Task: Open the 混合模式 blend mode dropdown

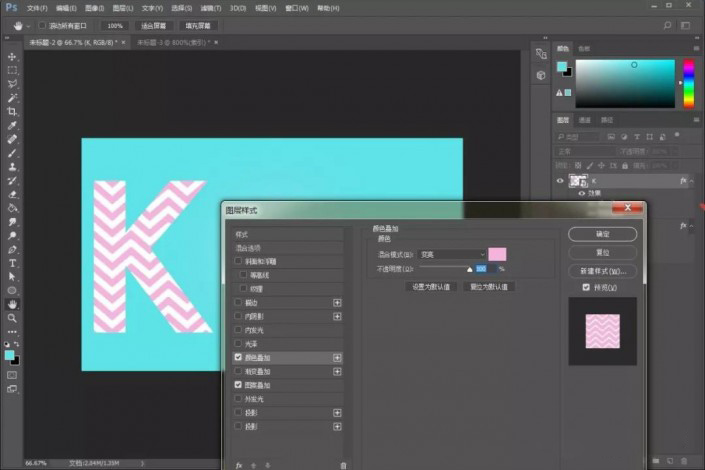Action: pyautogui.click(x=452, y=255)
